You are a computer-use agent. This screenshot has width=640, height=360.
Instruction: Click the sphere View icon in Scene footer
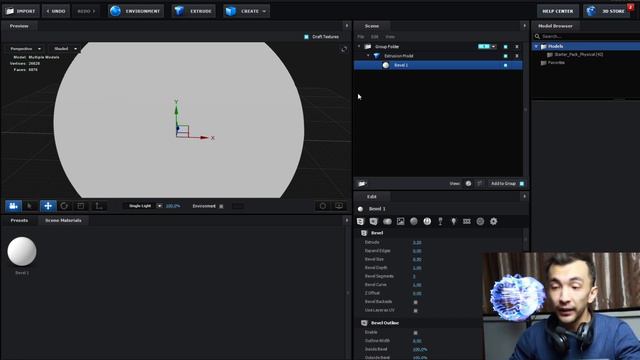coord(469,184)
